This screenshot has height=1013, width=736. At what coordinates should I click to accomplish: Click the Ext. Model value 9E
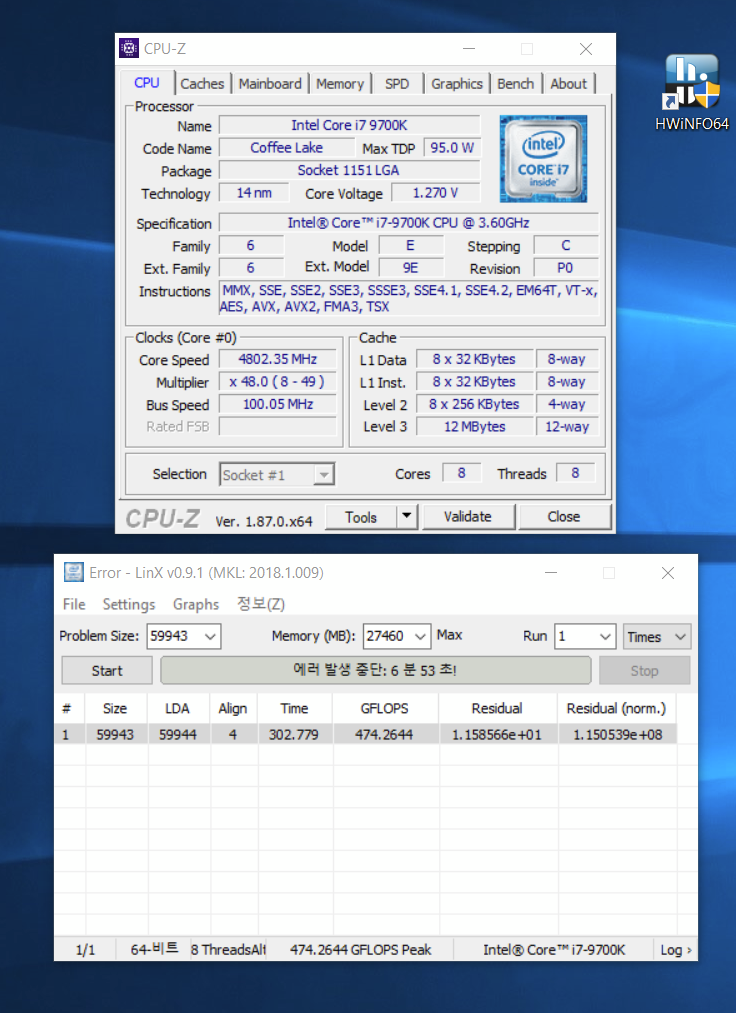click(411, 268)
